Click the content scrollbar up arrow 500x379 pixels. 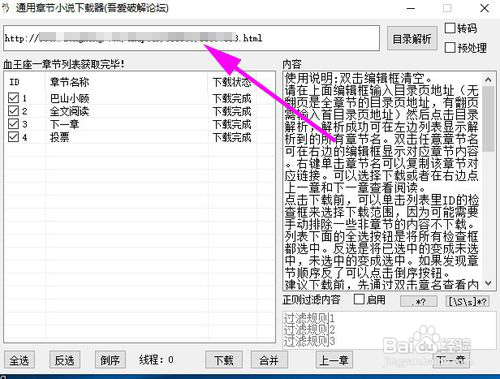click(488, 79)
